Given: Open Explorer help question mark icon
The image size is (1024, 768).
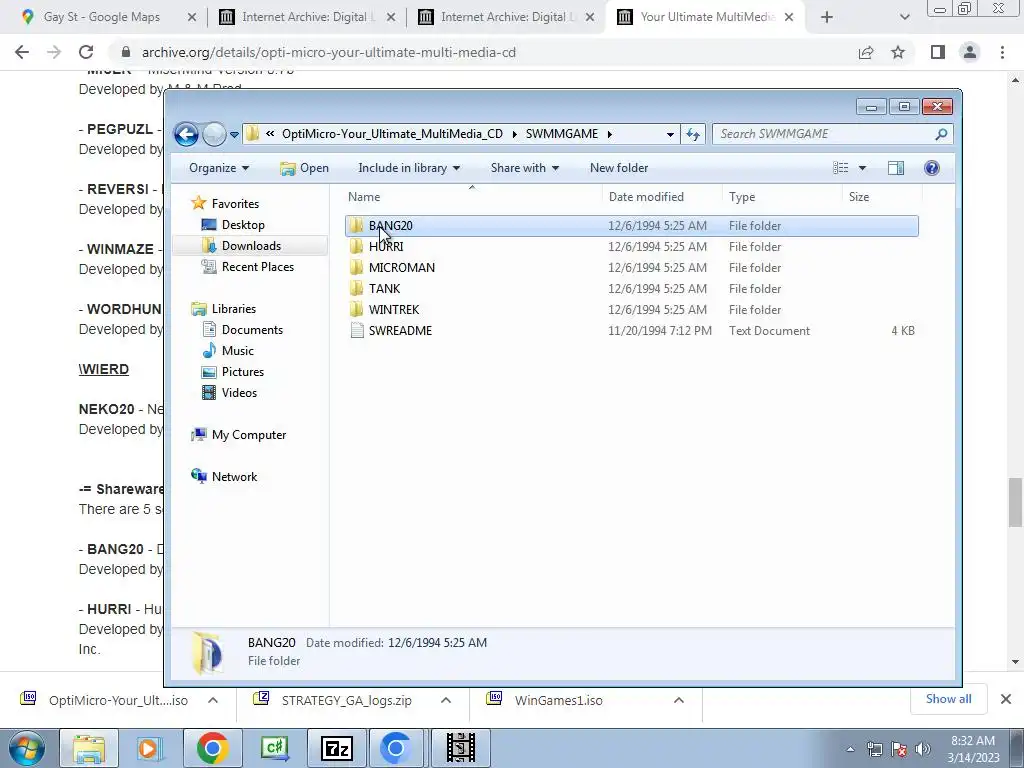Looking at the screenshot, I should (932, 168).
